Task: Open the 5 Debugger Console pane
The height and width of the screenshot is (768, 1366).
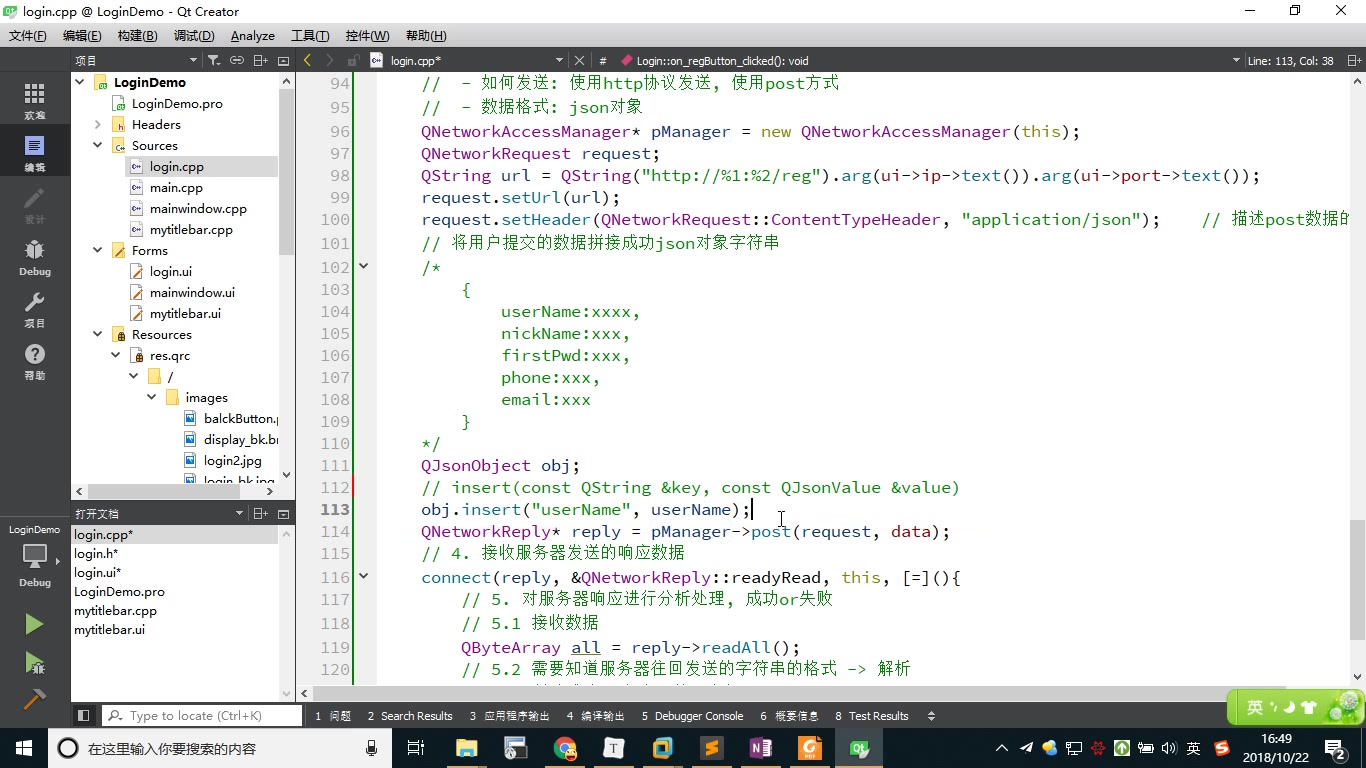Action: point(693,715)
